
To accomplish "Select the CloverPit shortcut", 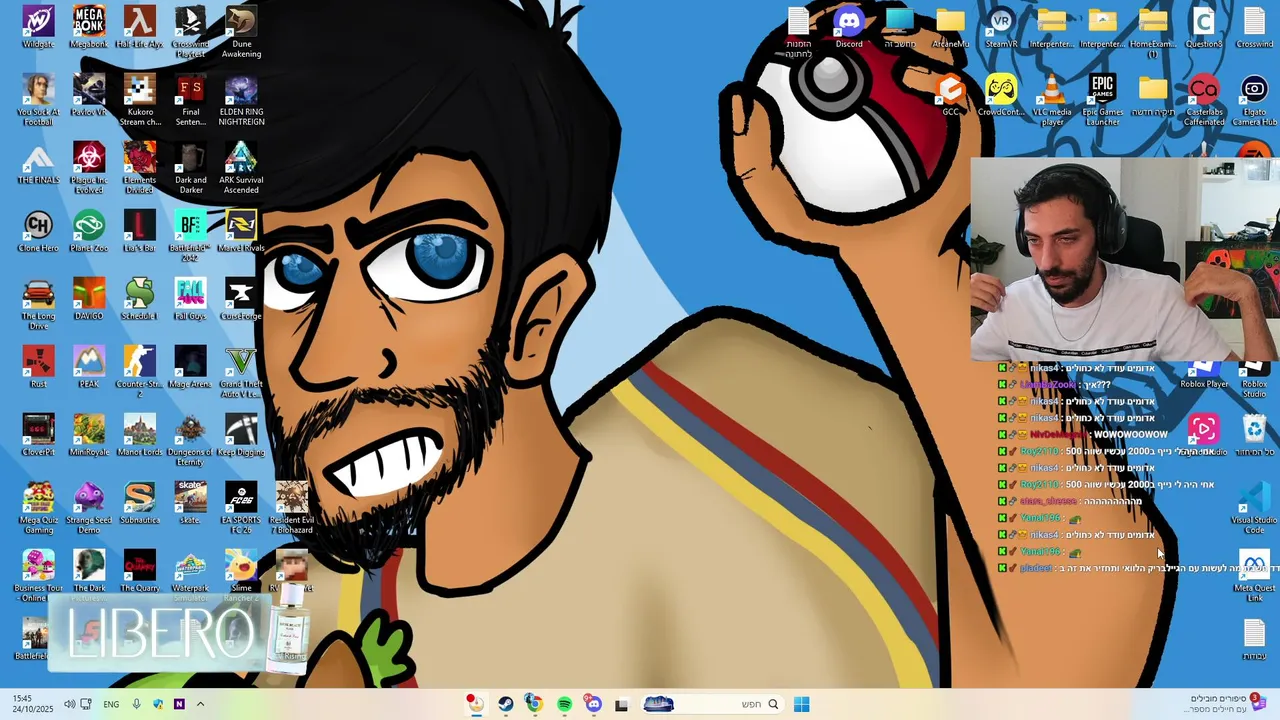I will (38, 435).
